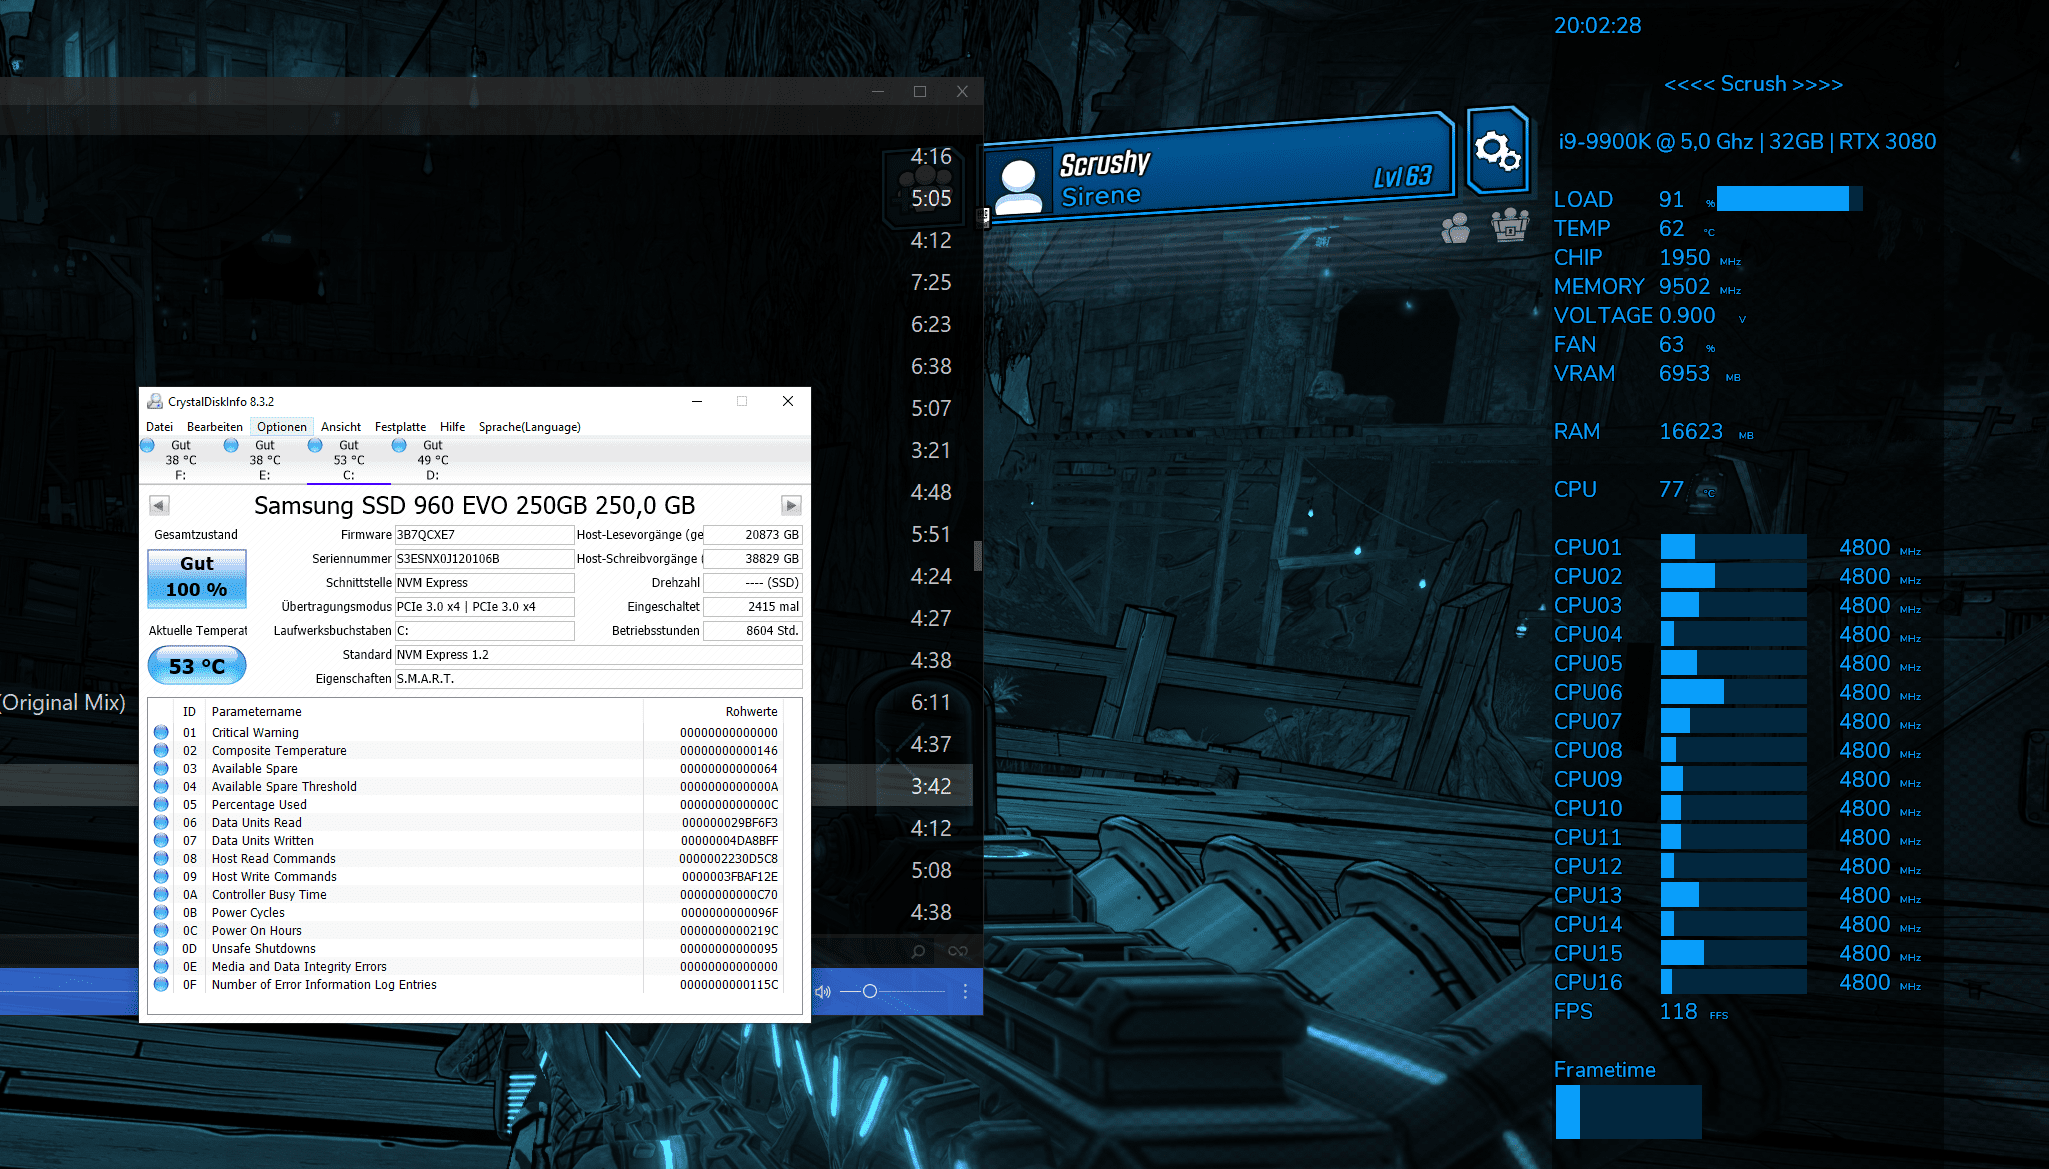This screenshot has height=1169, width=2049.
Task: Select the Available Spare Threshold row
Action: (x=466, y=787)
